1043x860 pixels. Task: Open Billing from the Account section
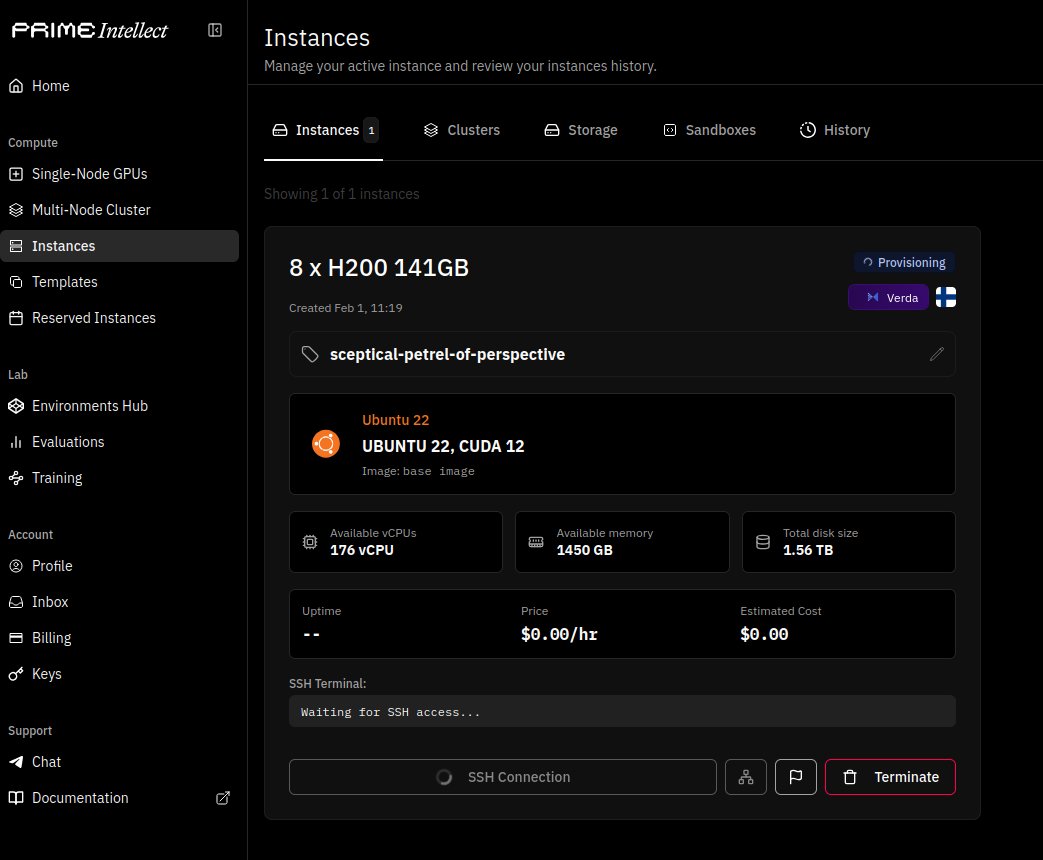click(x=51, y=638)
